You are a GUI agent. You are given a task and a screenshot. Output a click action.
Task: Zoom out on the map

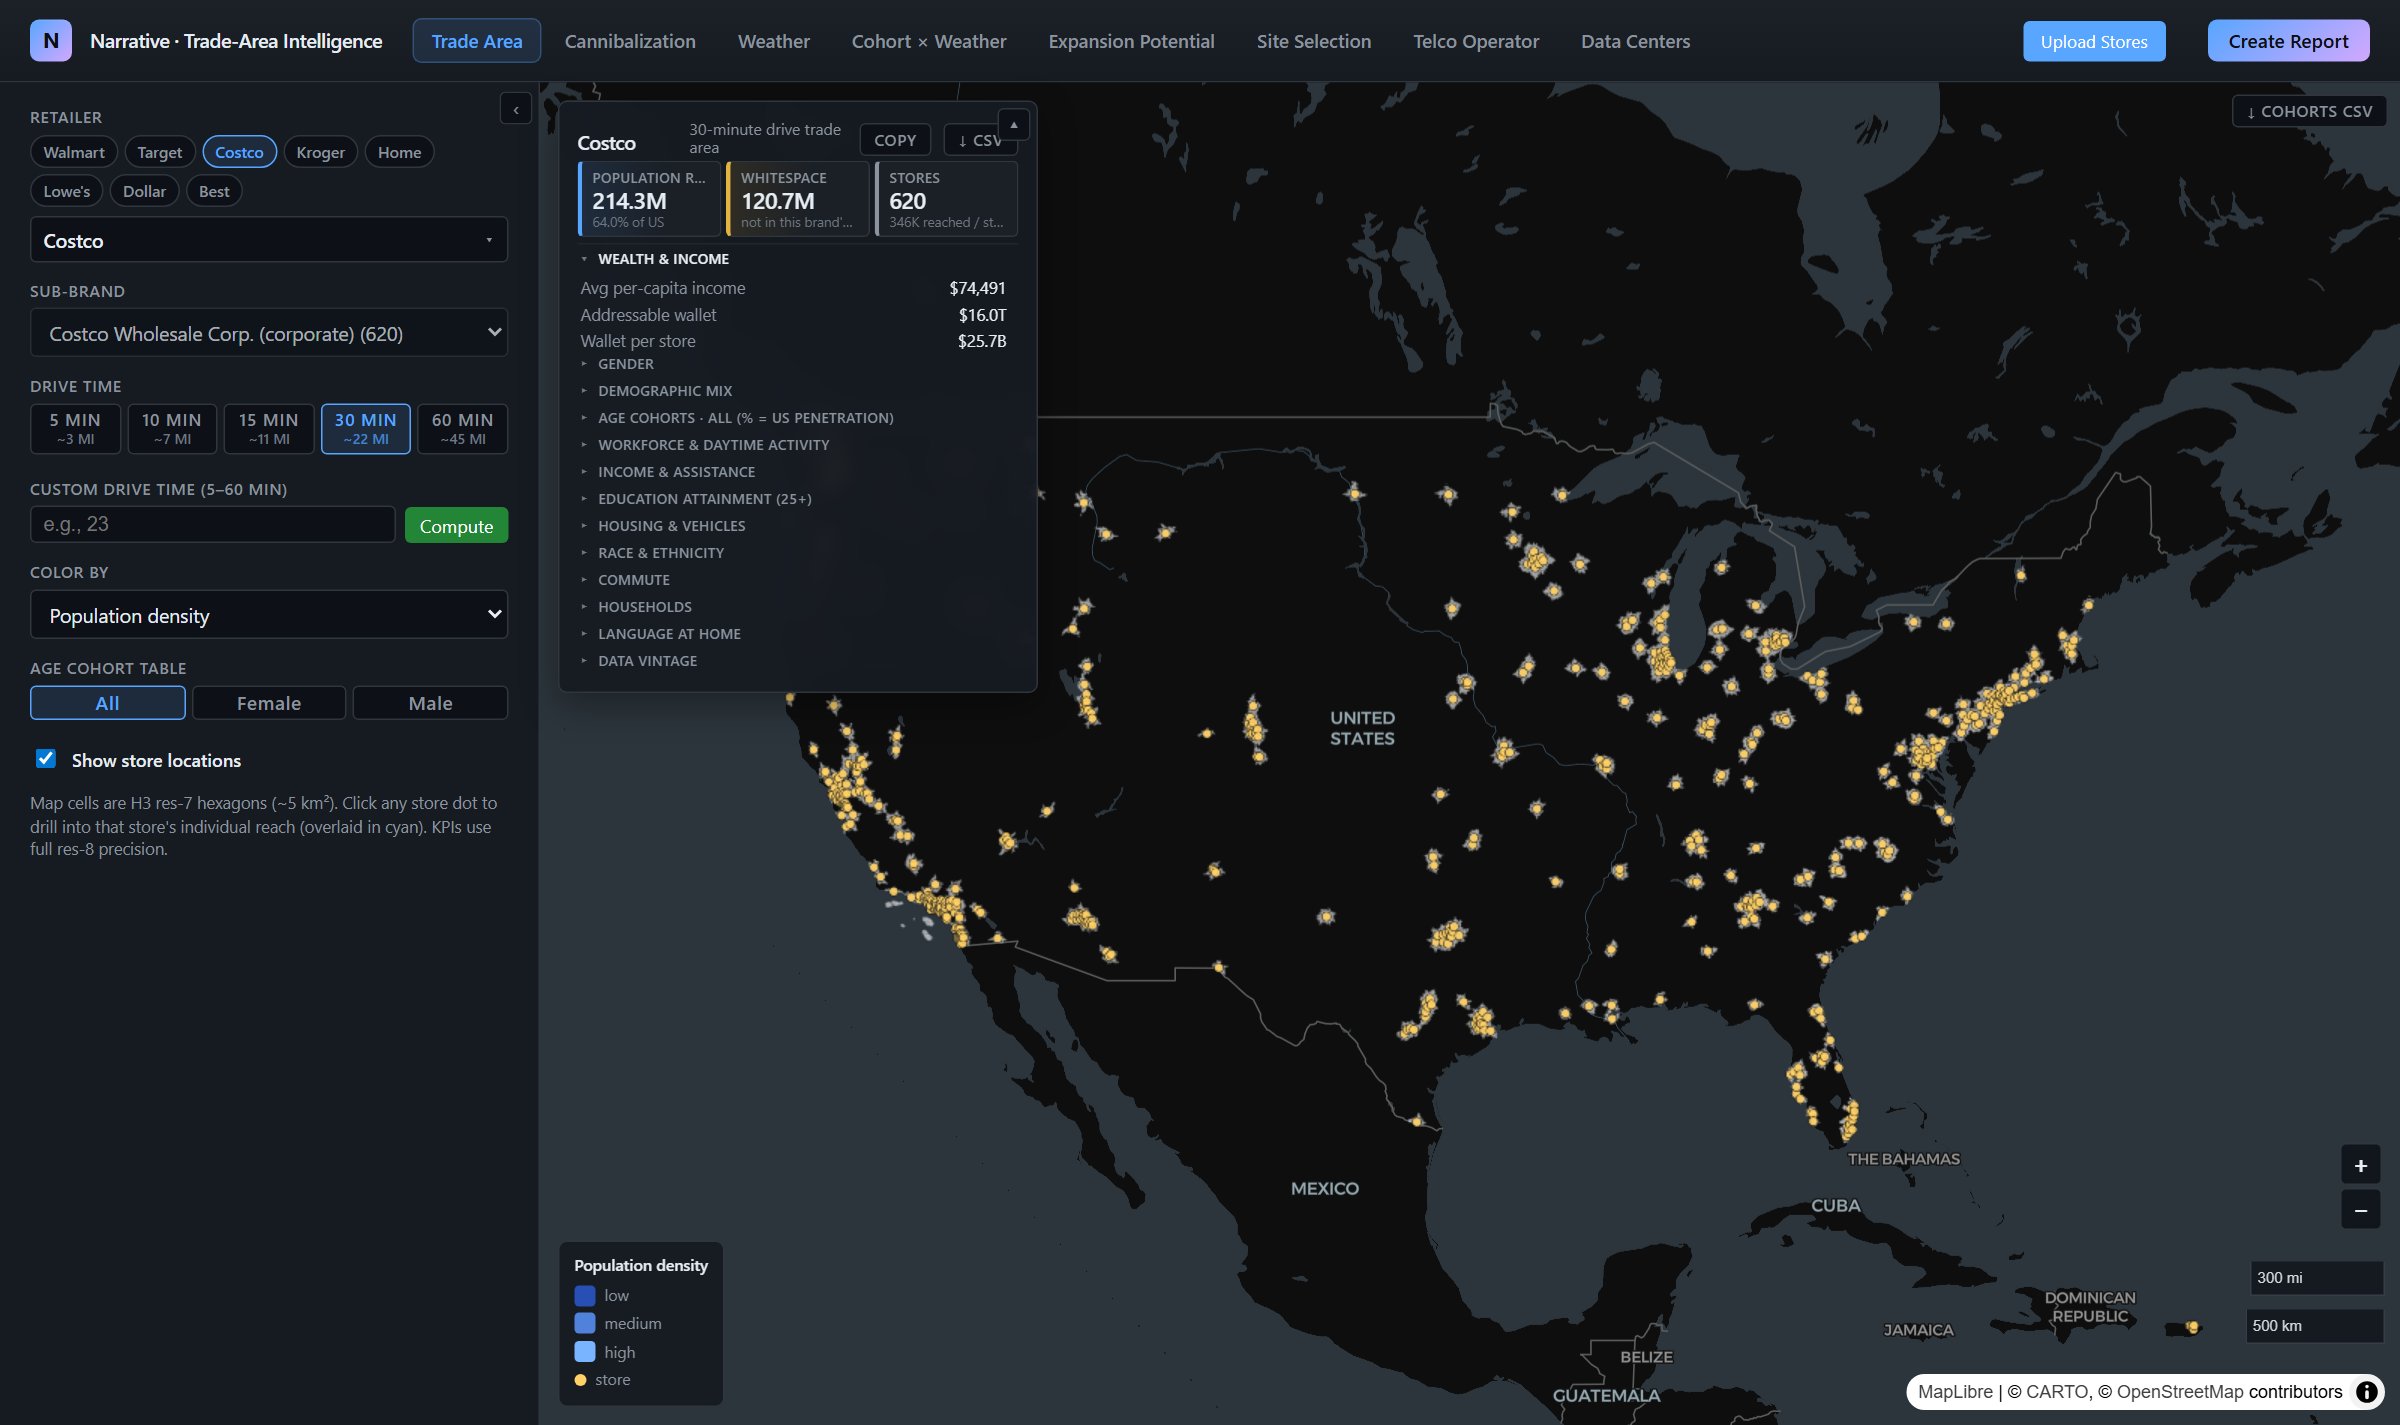[x=2360, y=1211]
